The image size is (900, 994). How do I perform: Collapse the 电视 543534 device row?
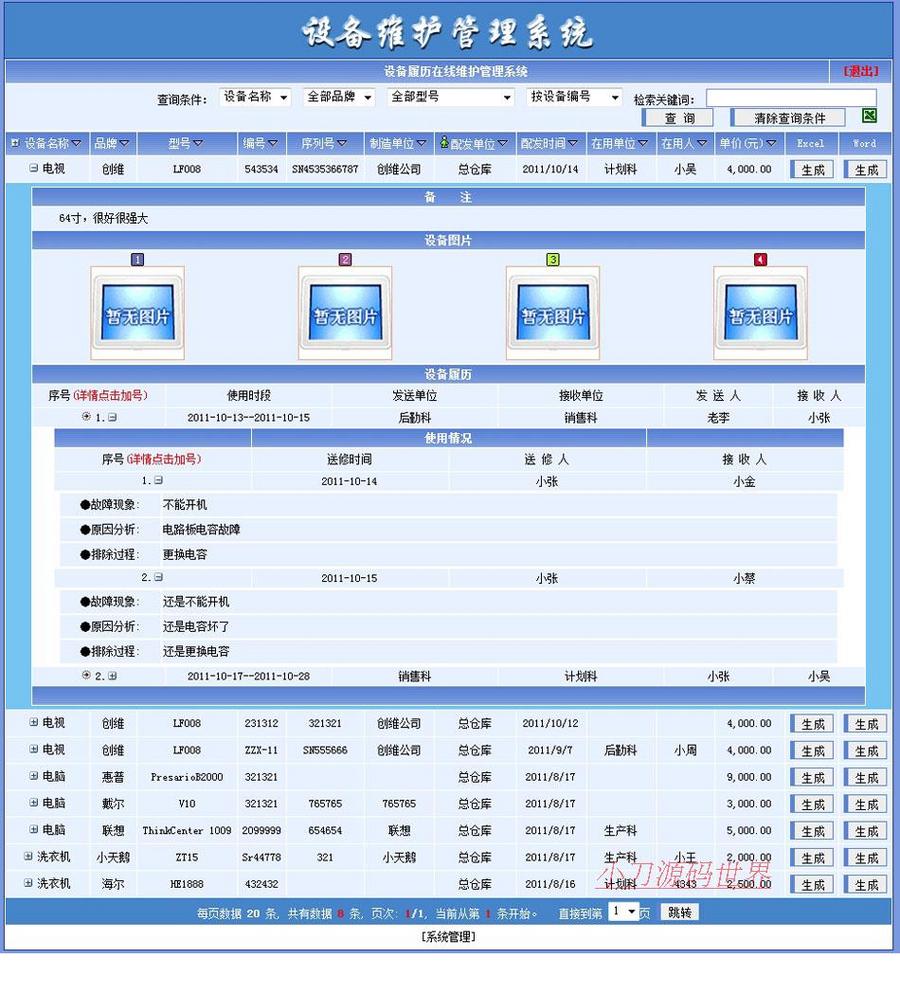click(33, 169)
